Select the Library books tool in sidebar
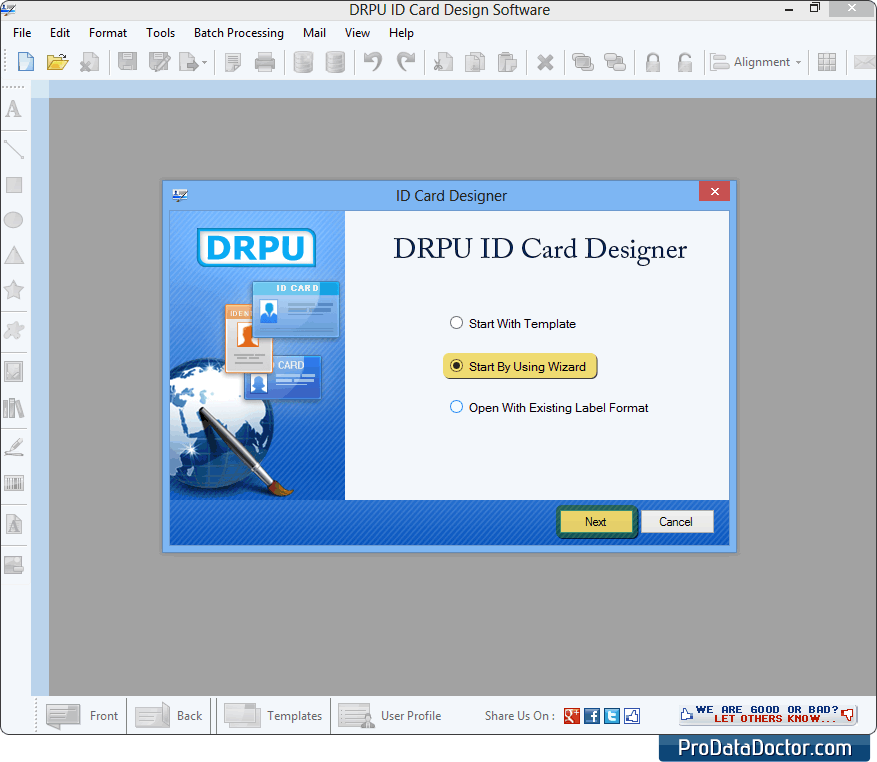 (13, 408)
